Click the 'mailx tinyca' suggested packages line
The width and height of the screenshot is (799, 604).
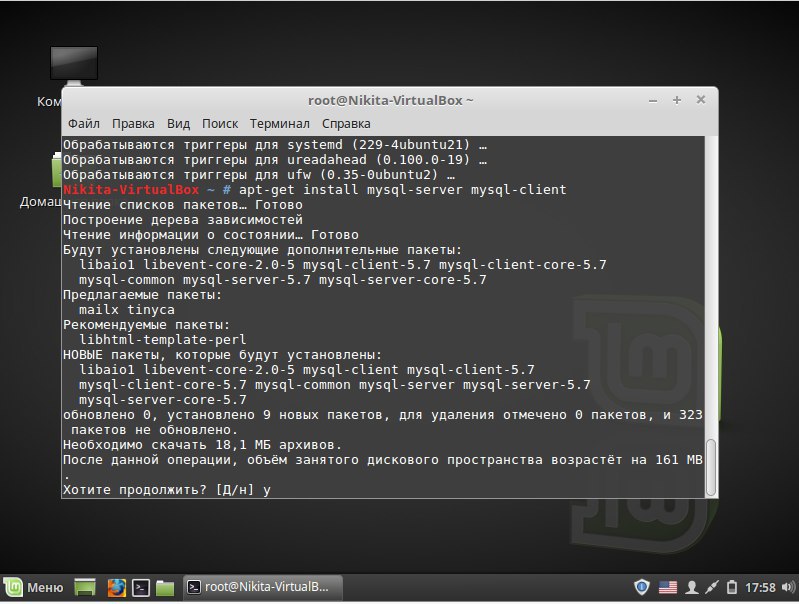coord(126,309)
